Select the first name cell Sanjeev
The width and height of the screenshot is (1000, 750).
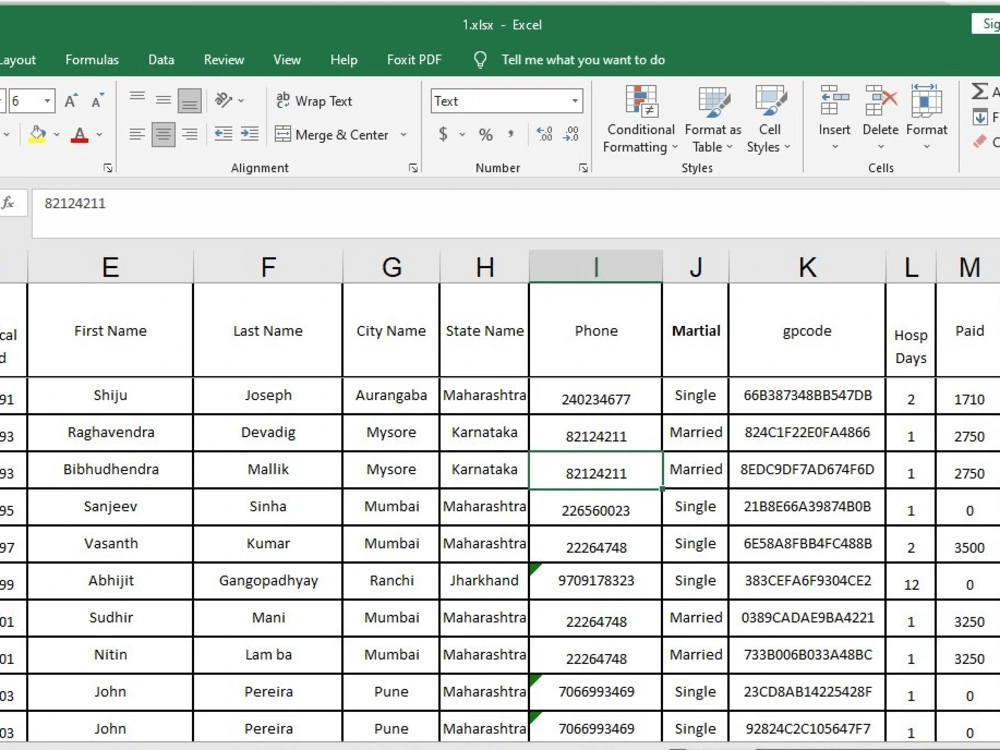click(x=110, y=506)
